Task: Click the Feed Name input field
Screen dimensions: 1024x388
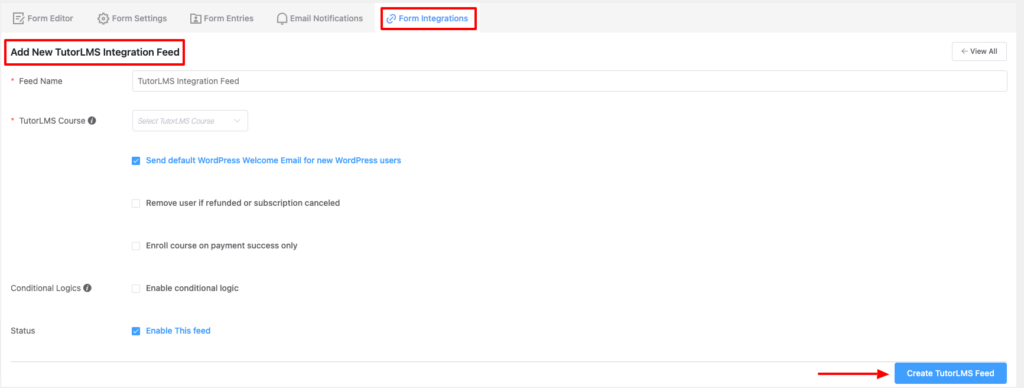Action: point(569,81)
